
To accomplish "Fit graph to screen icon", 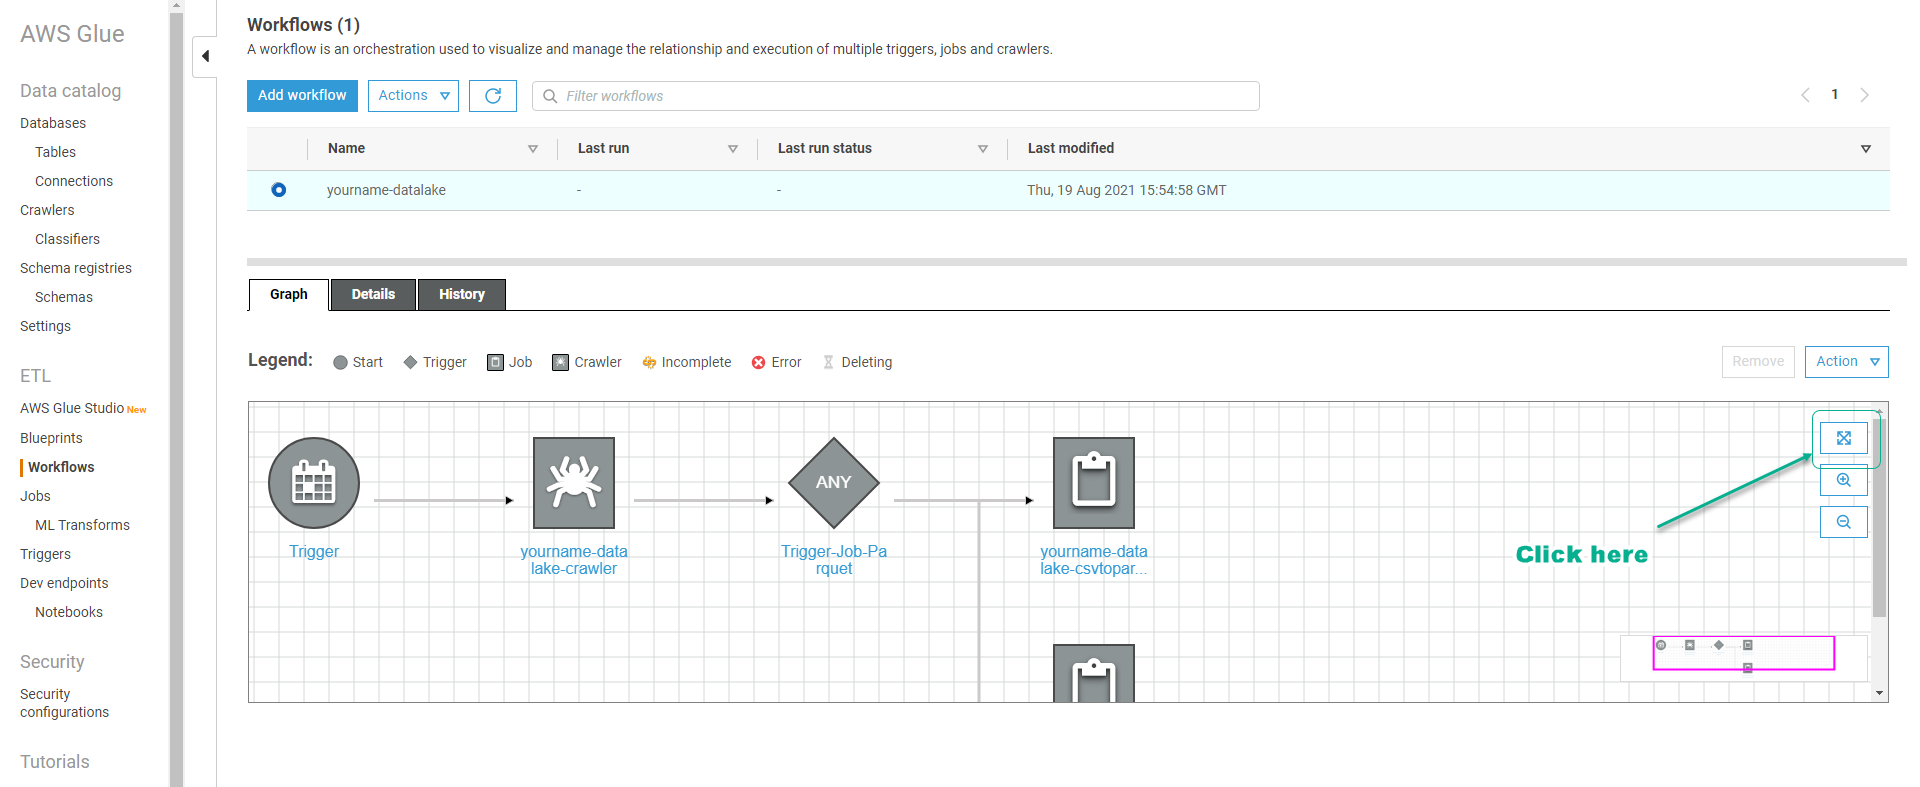I will 1844,438.
